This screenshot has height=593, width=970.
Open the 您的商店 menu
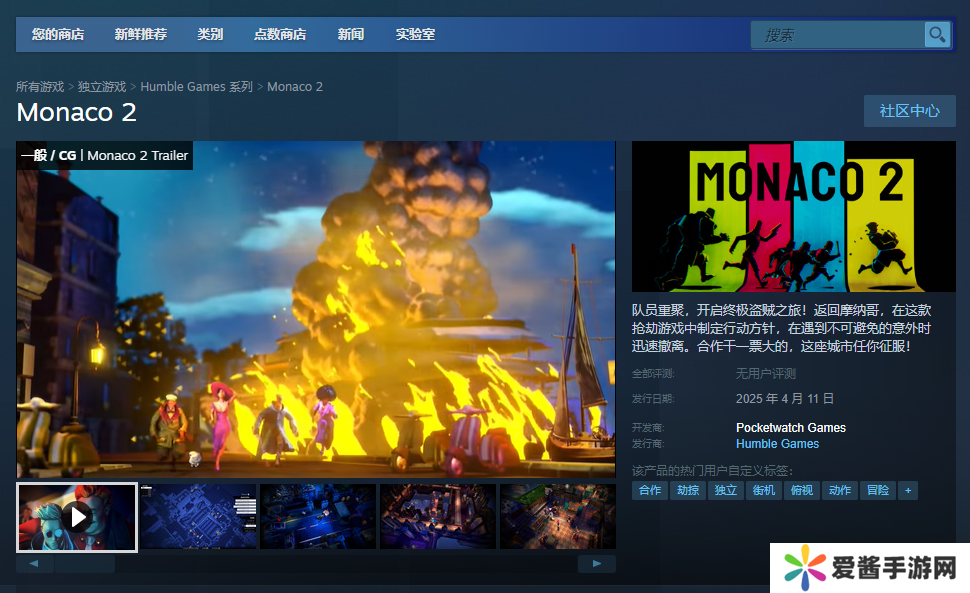58,35
